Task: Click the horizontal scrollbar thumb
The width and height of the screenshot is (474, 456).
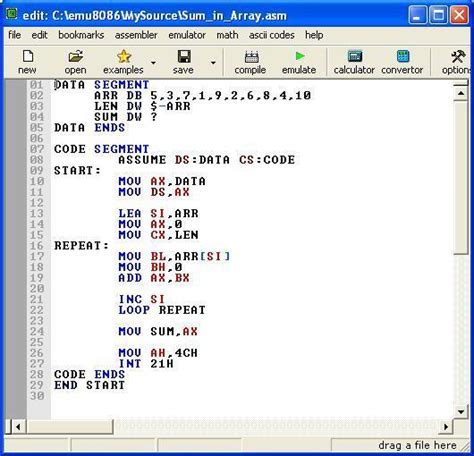Action: (x=69, y=427)
